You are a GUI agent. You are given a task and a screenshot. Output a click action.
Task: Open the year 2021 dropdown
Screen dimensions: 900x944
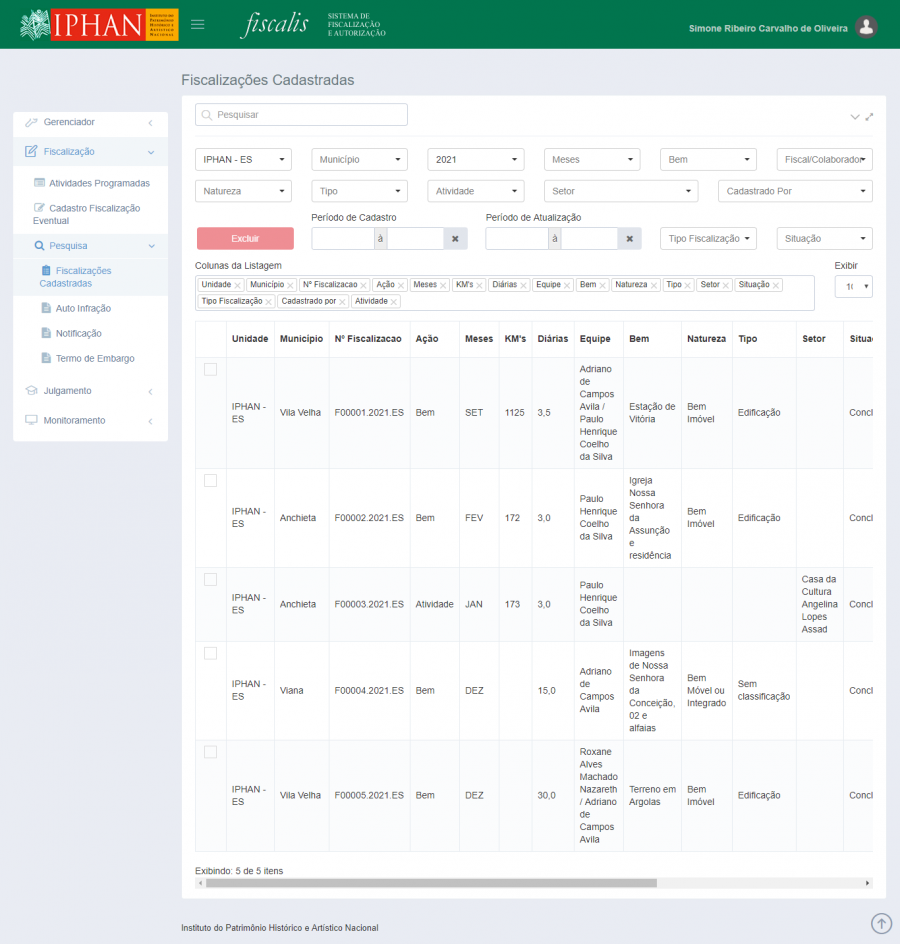(x=475, y=160)
